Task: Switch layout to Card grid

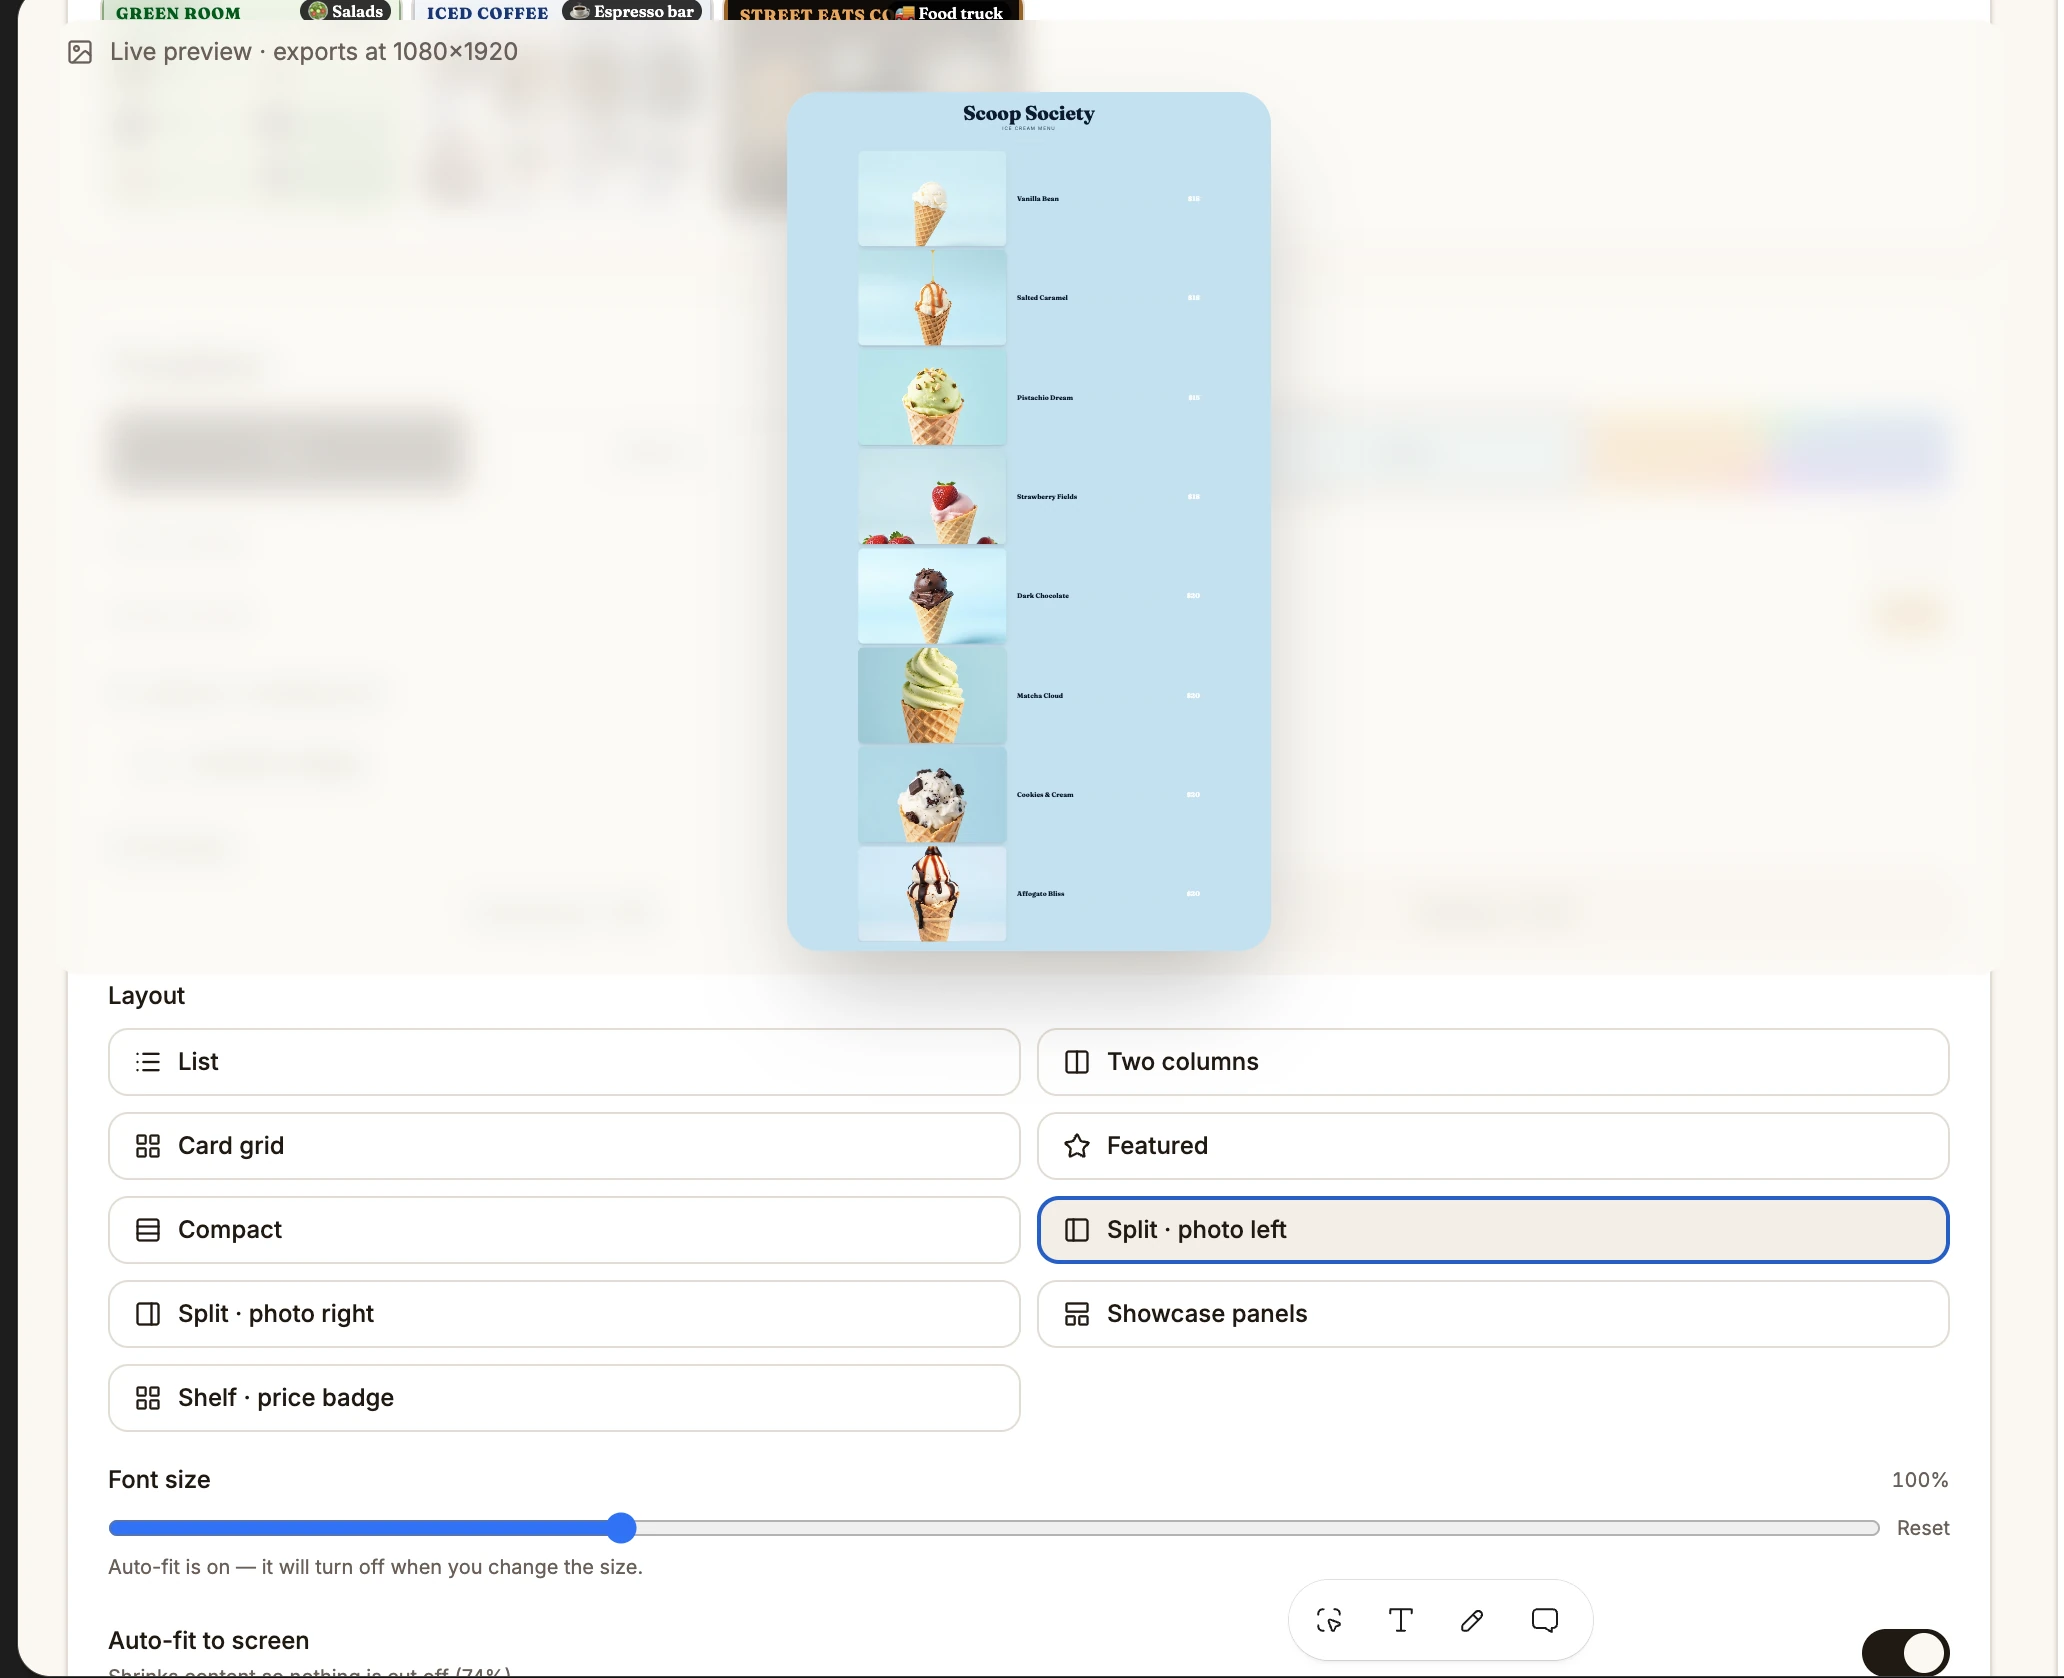Action: [564, 1146]
